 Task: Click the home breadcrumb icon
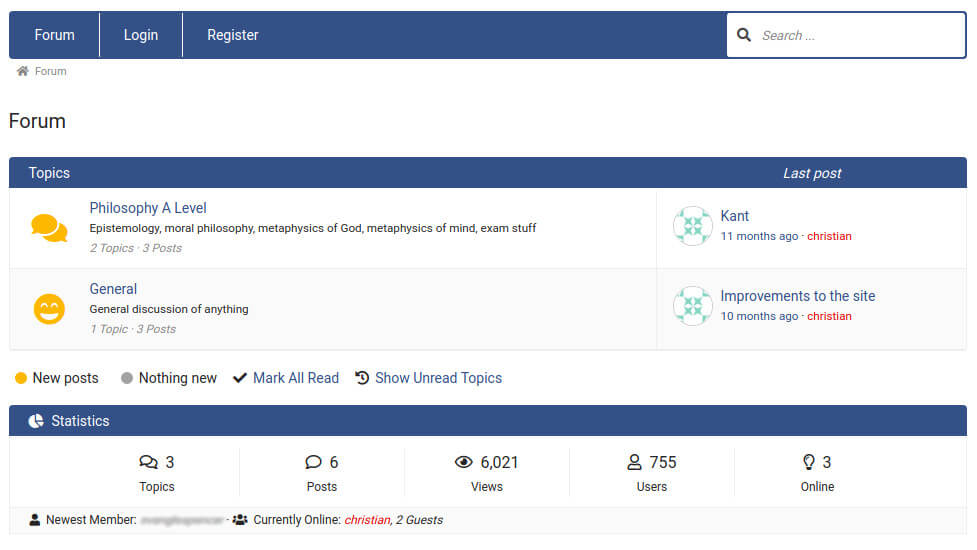(22, 71)
